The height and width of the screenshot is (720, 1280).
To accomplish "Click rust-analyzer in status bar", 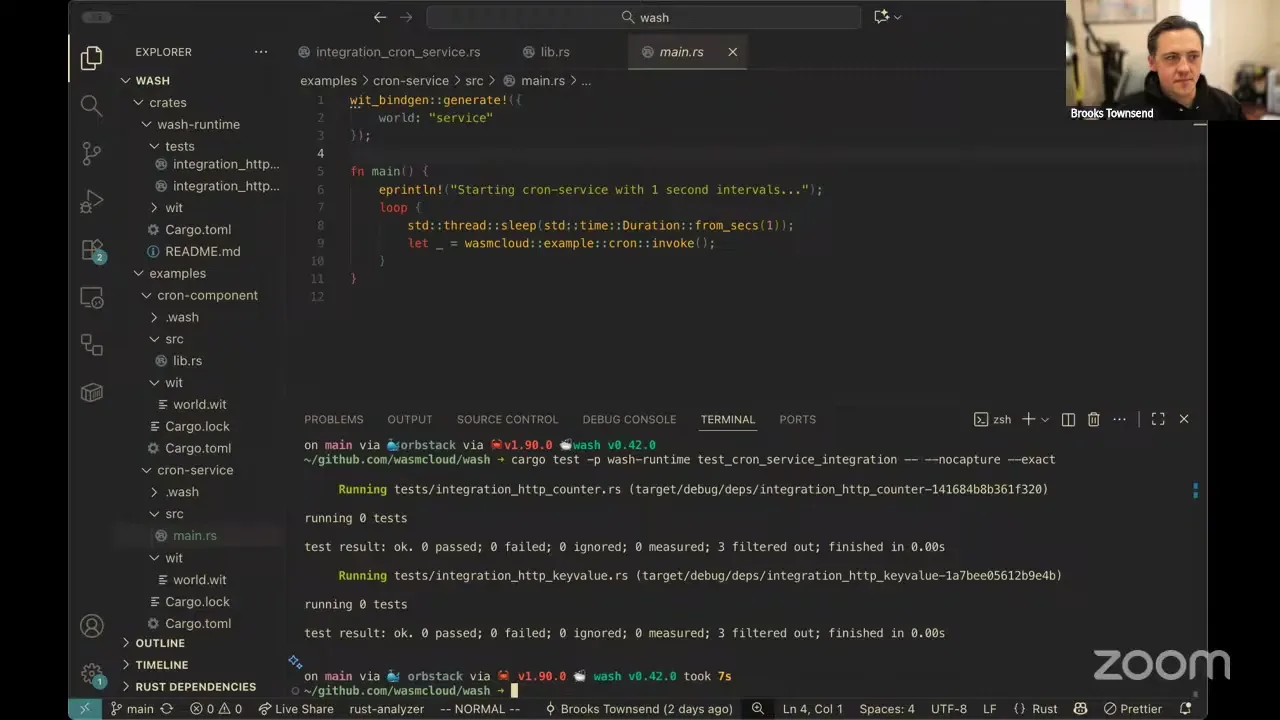I will 386,708.
